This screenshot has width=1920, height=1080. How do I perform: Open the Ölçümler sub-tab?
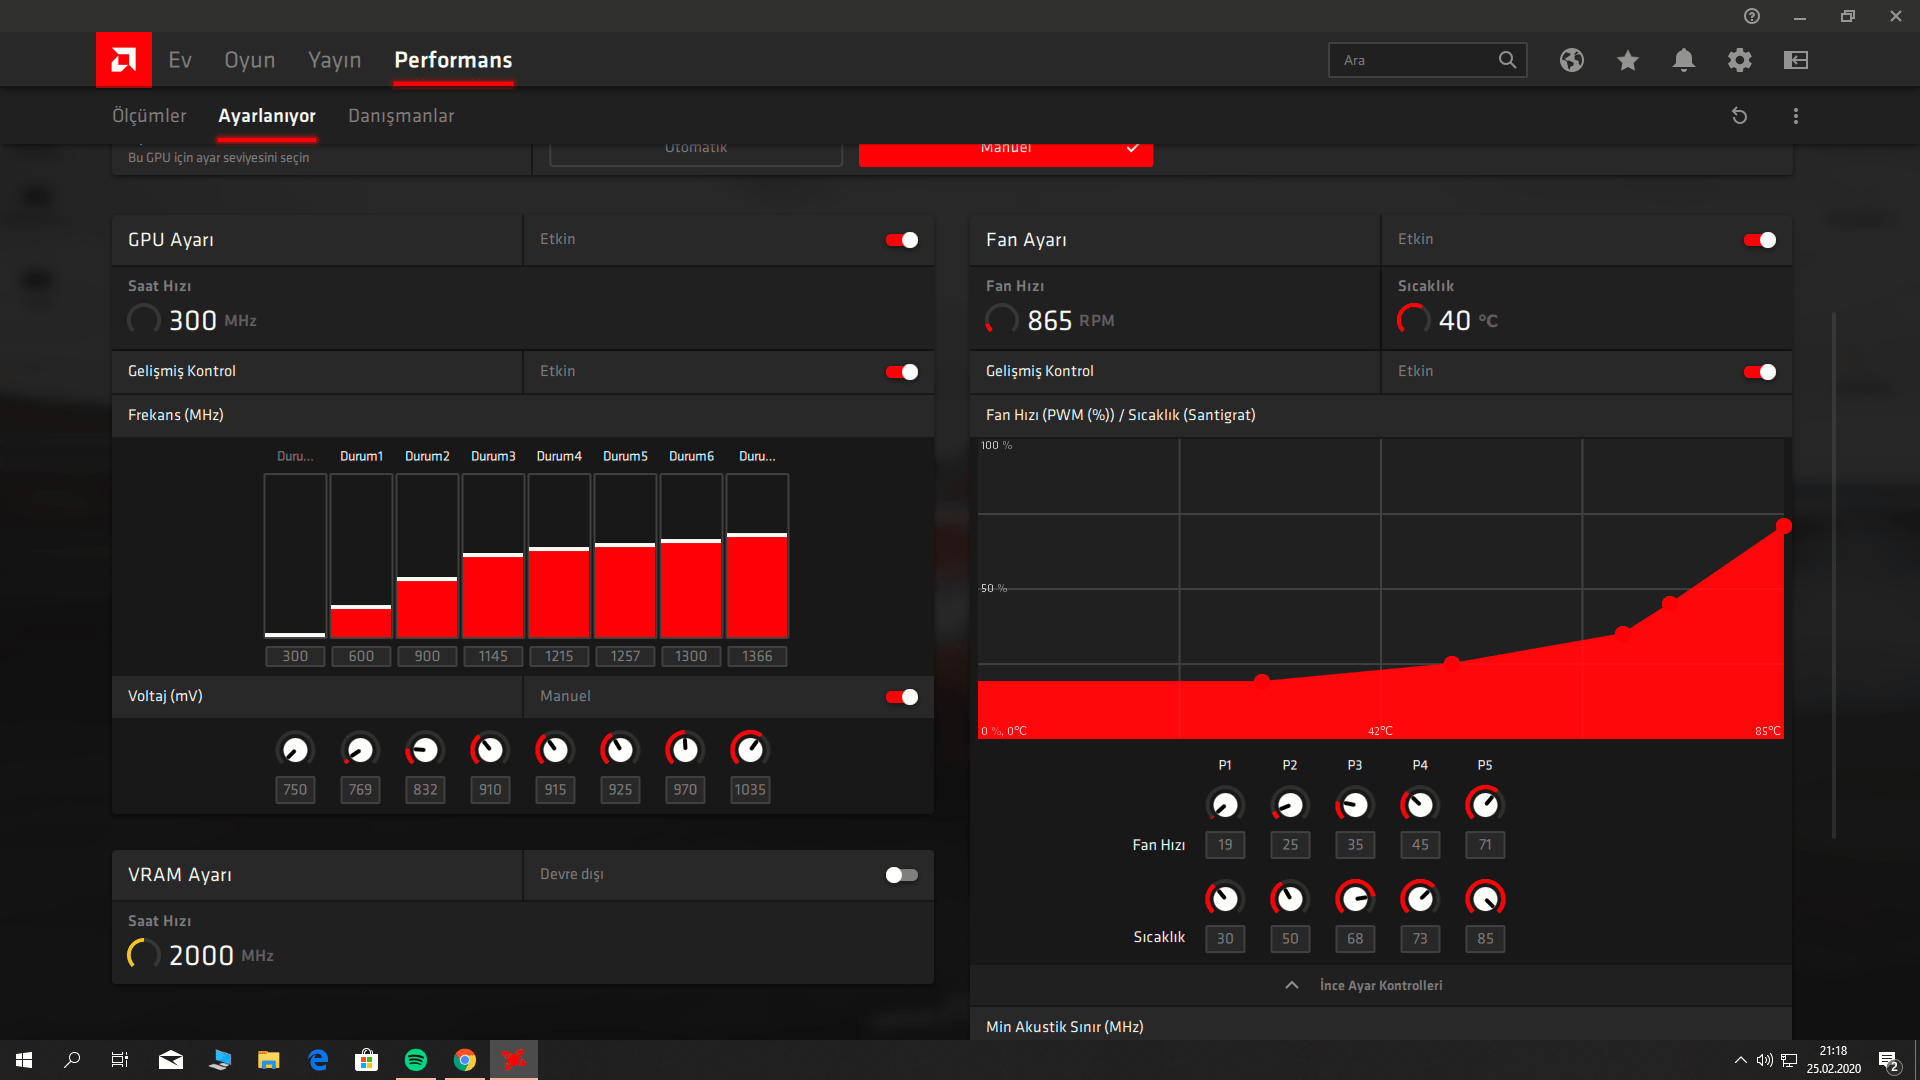point(149,116)
